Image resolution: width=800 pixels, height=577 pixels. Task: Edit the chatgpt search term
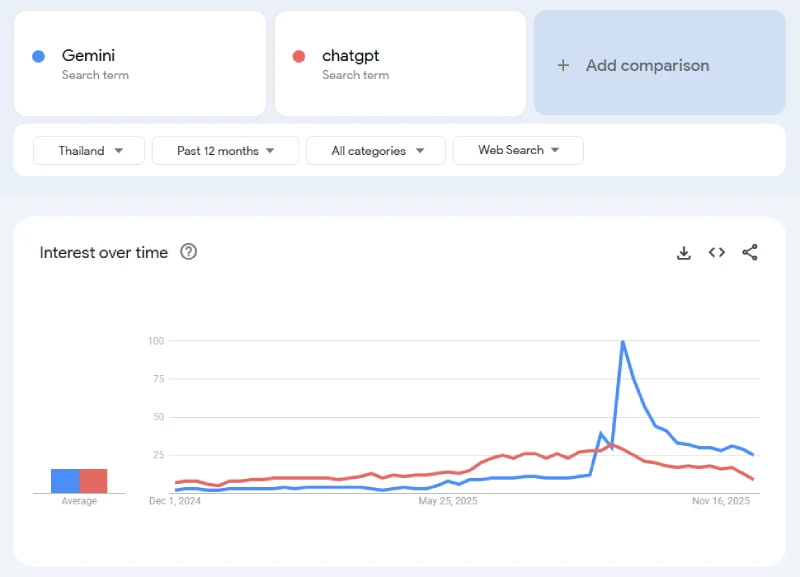click(350, 56)
